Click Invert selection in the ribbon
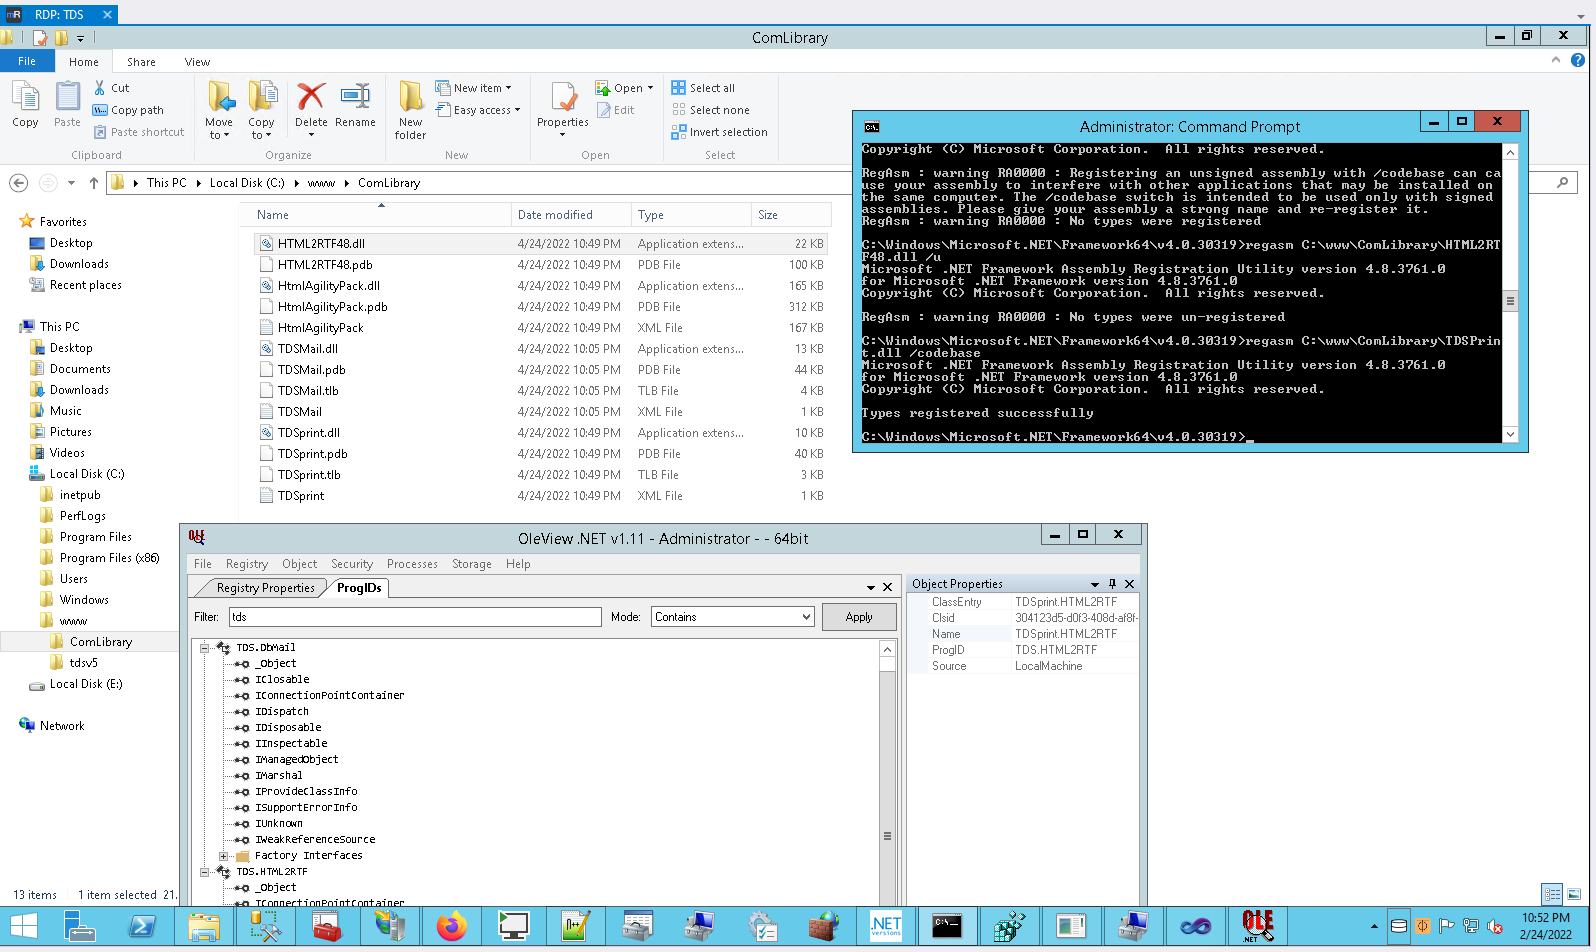Screen dimensions: 1596x952 pos(719,132)
